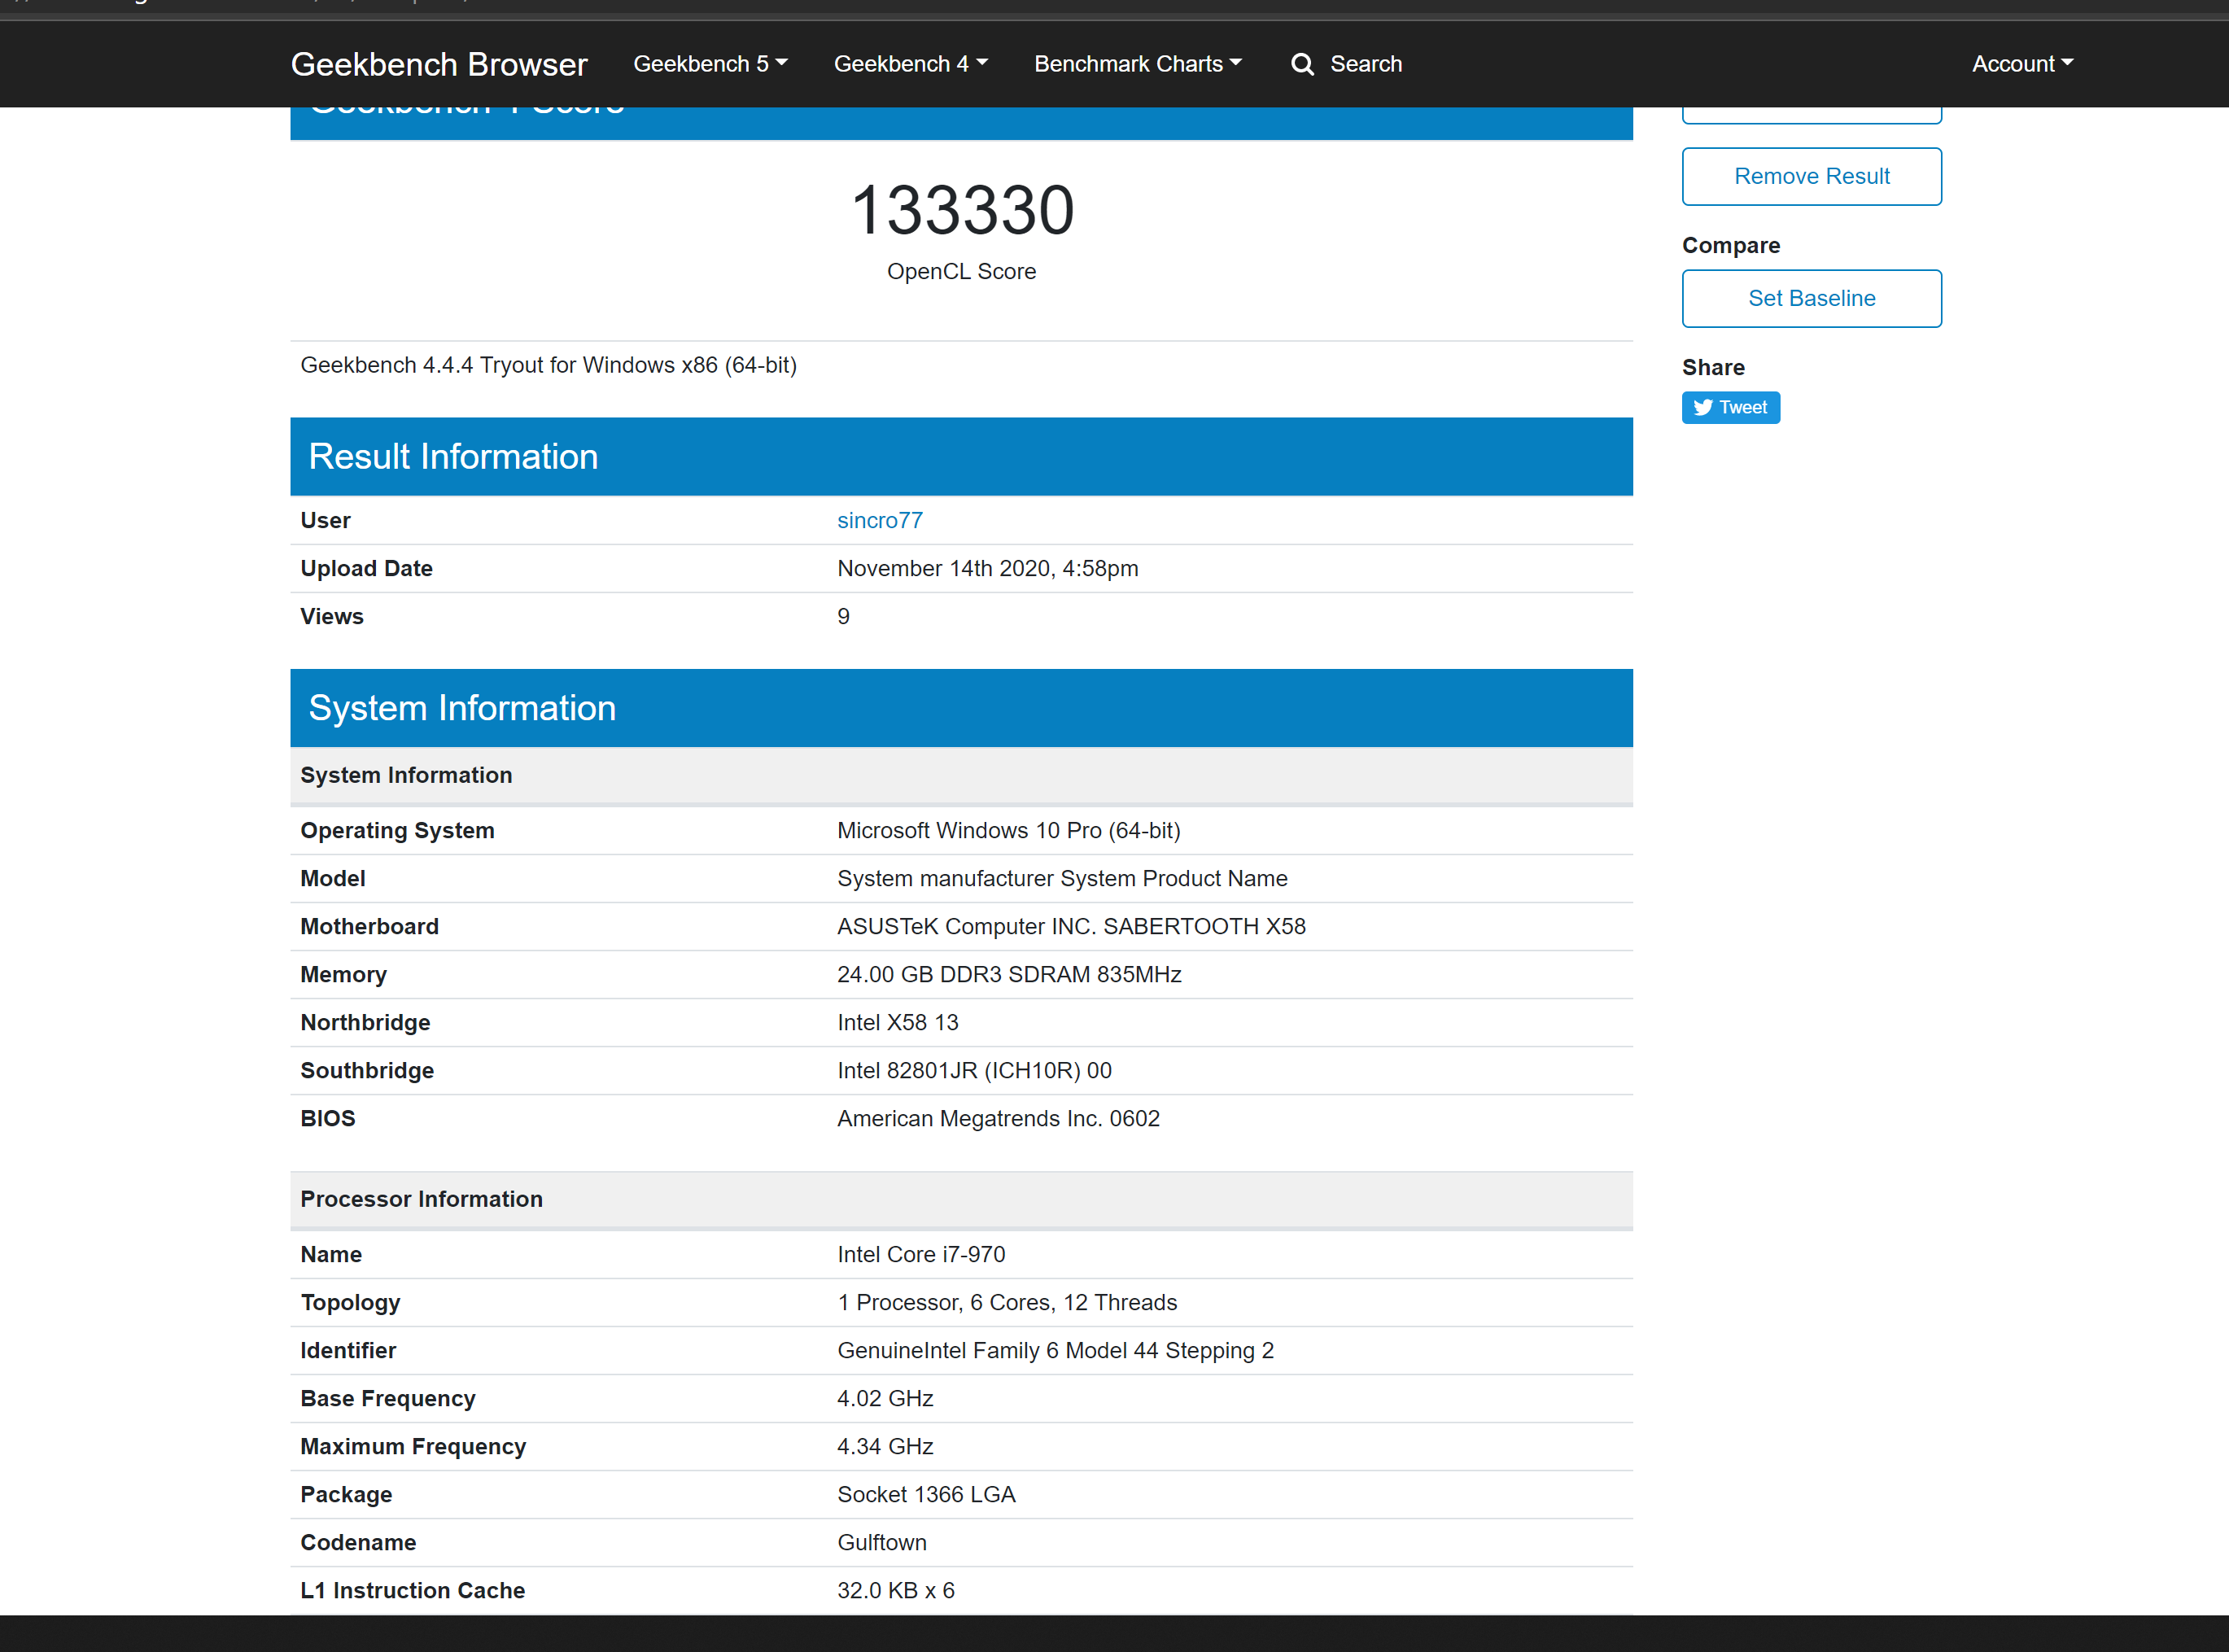Open the Geekbench 5 dropdown menu
This screenshot has height=1652, width=2229.
[710, 64]
